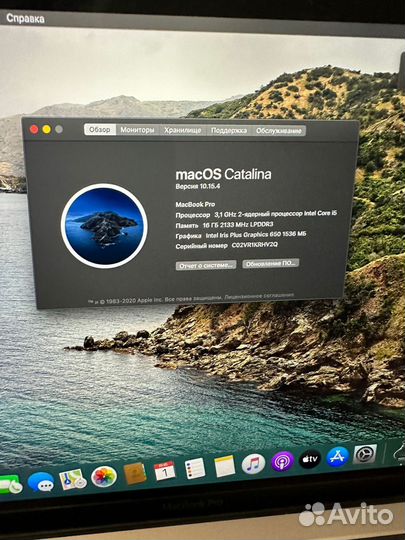Open the Photos app in the Dock

(x=104, y=477)
